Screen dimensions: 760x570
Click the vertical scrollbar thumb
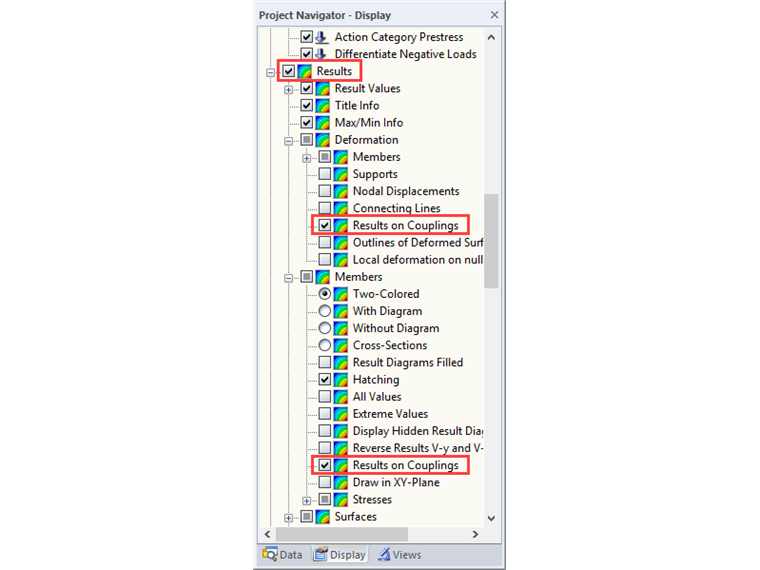point(491,241)
